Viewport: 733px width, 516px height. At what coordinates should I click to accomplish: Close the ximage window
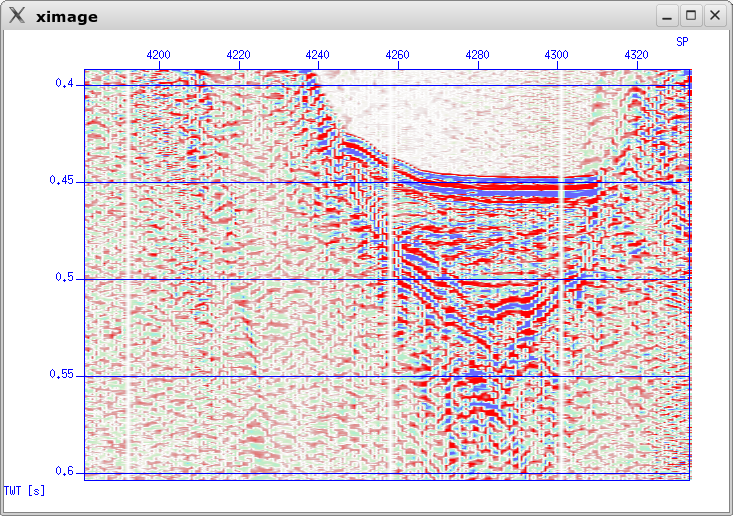click(x=714, y=15)
